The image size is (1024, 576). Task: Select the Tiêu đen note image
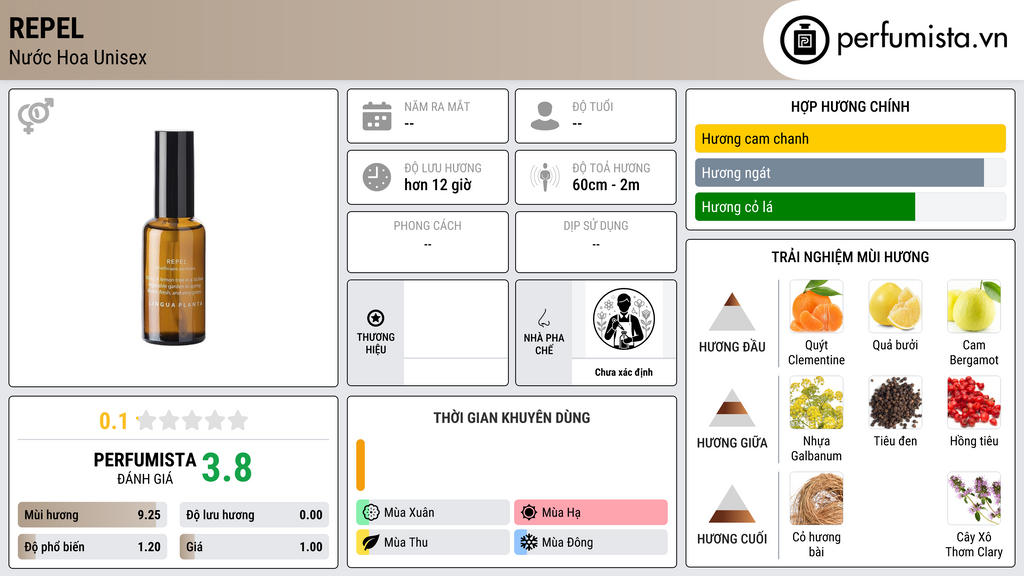pyautogui.click(x=895, y=402)
